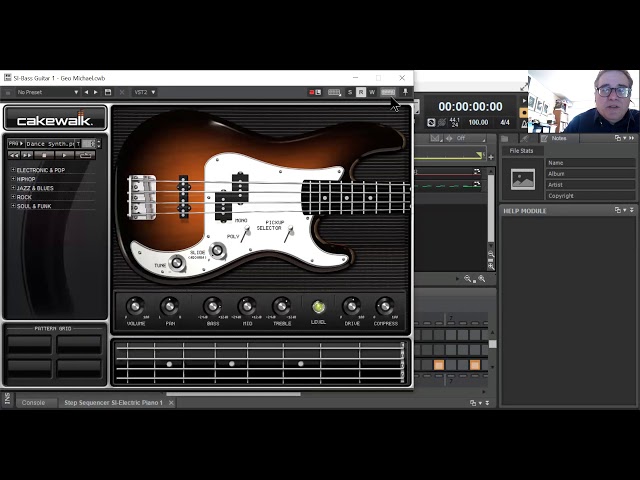Expand the ROCK folder

pos(13,197)
